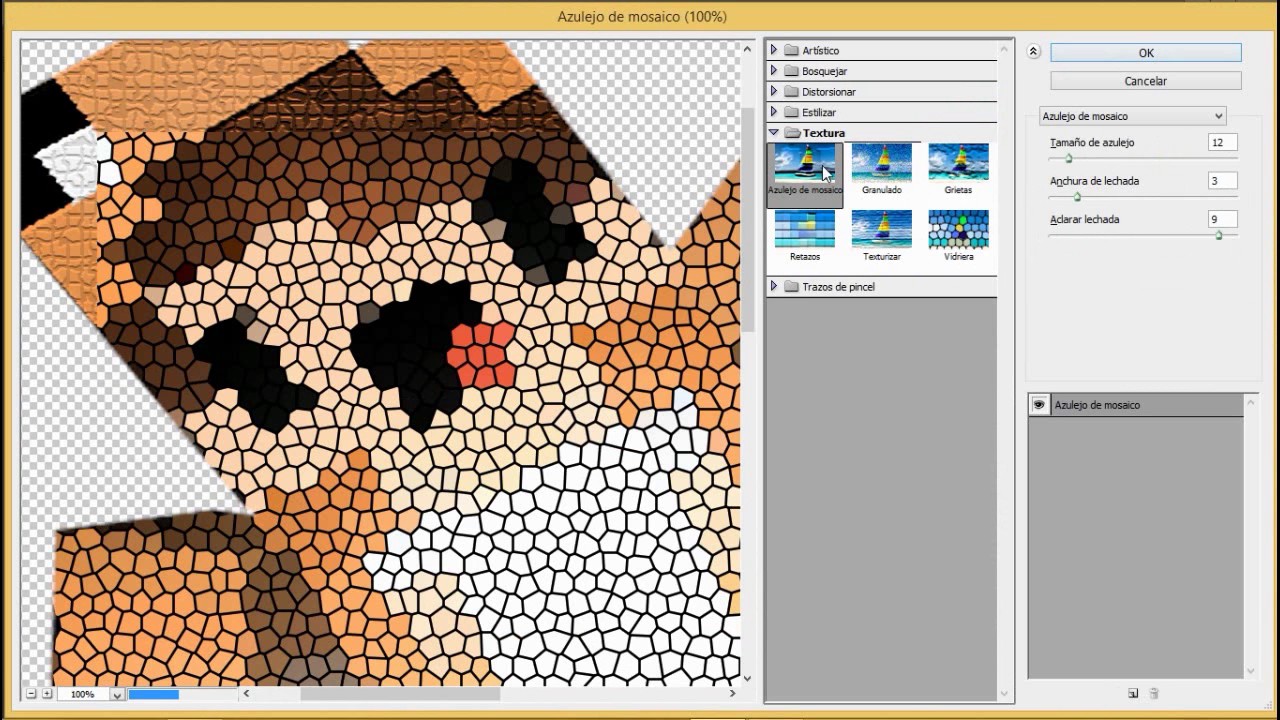Click the Distorsionar folder icon
The height and width of the screenshot is (720, 1280).
(x=791, y=92)
